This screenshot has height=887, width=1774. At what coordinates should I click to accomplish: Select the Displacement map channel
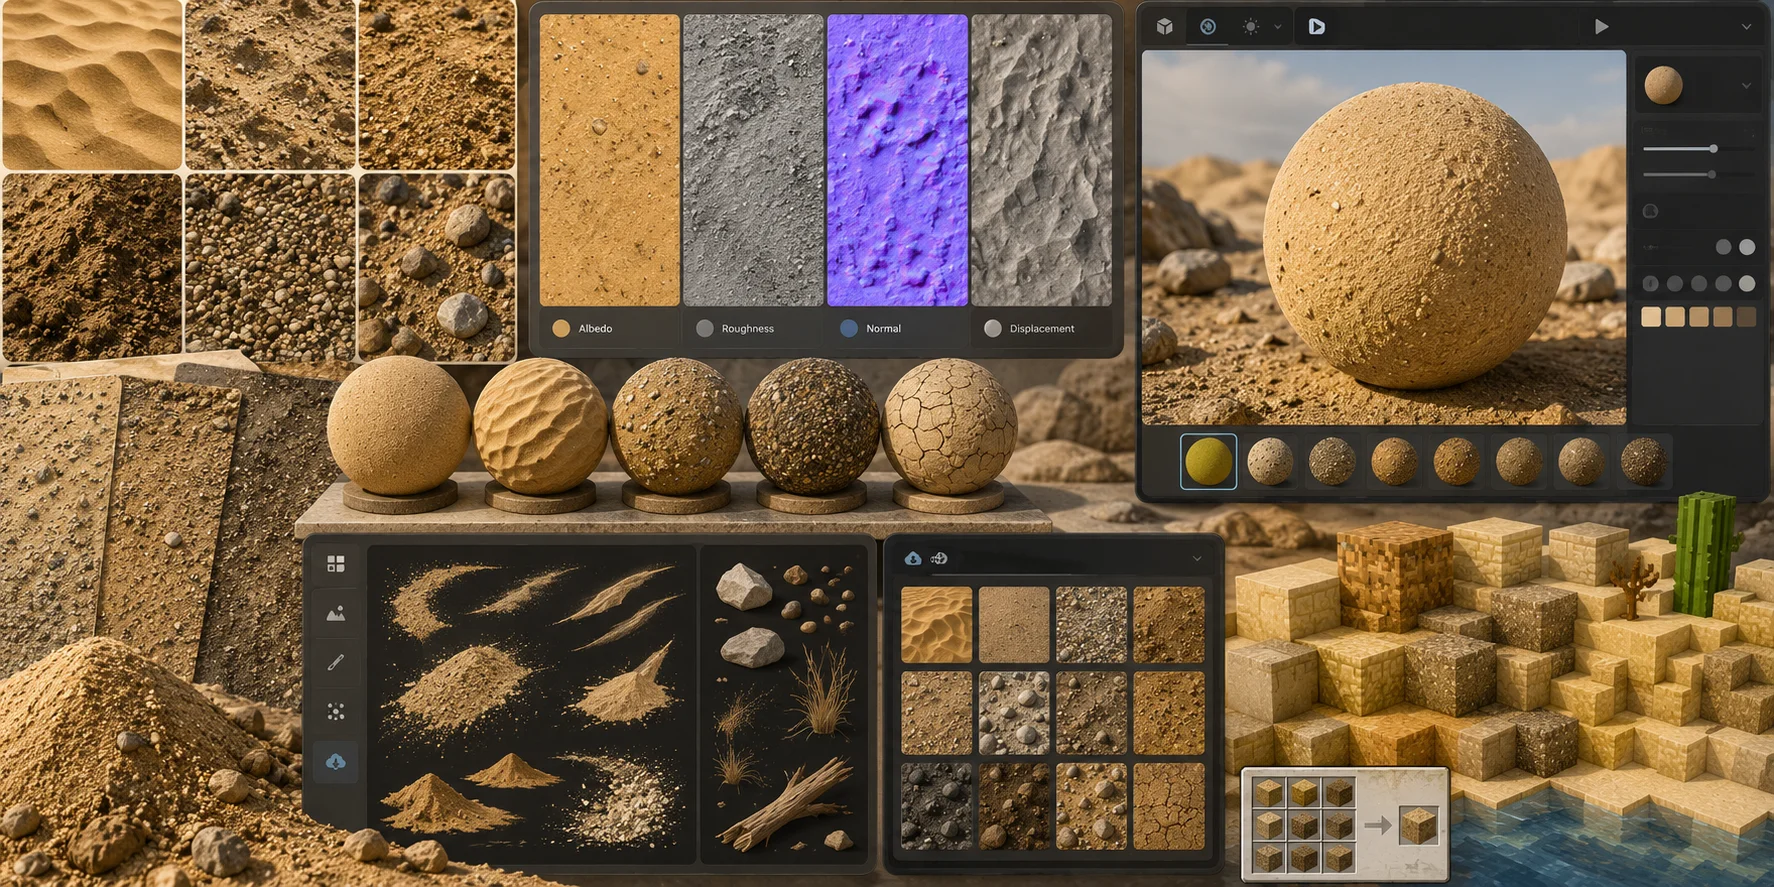(1030, 328)
